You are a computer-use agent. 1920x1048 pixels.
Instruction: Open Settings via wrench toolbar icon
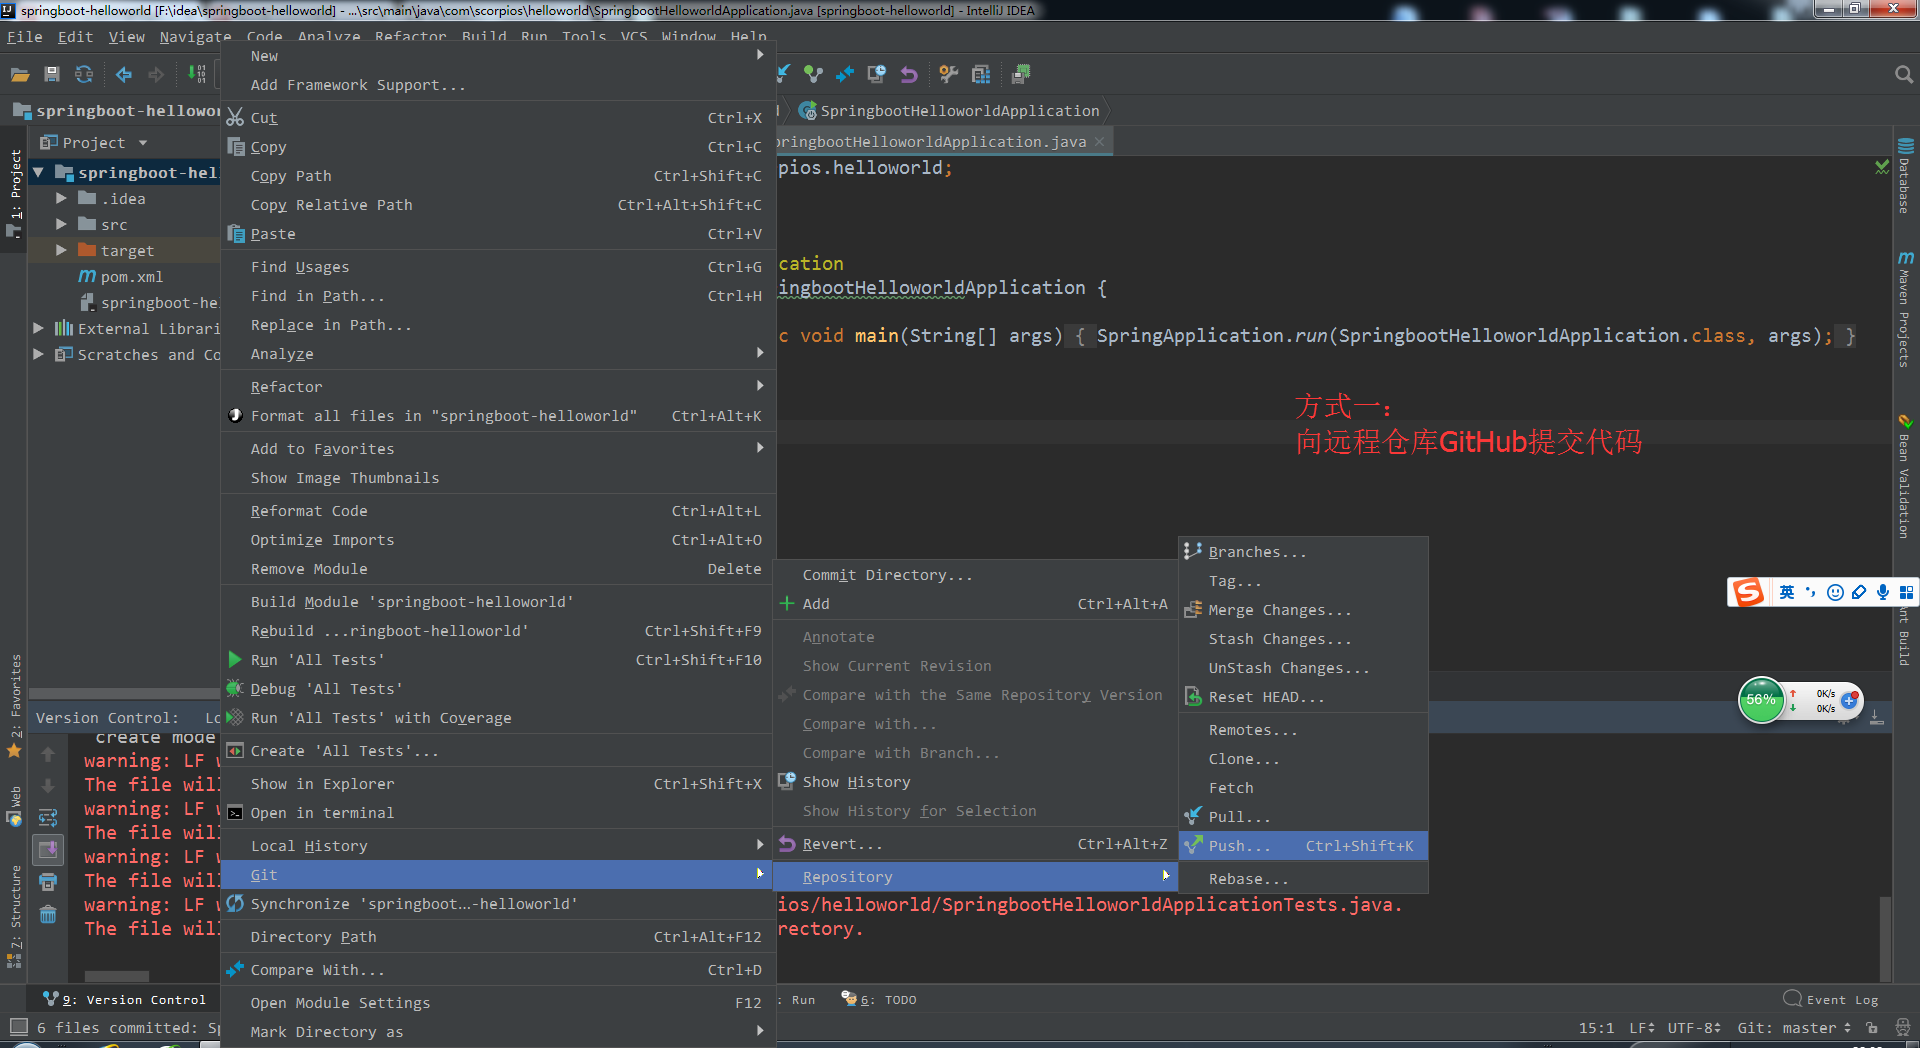[949, 74]
